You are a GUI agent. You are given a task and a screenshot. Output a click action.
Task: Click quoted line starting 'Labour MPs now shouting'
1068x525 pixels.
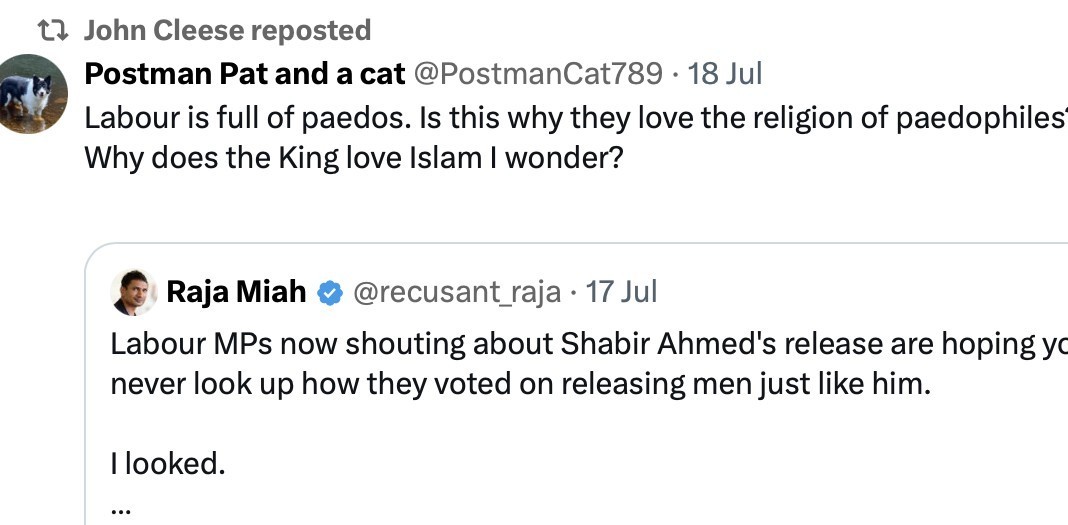(589, 345)
